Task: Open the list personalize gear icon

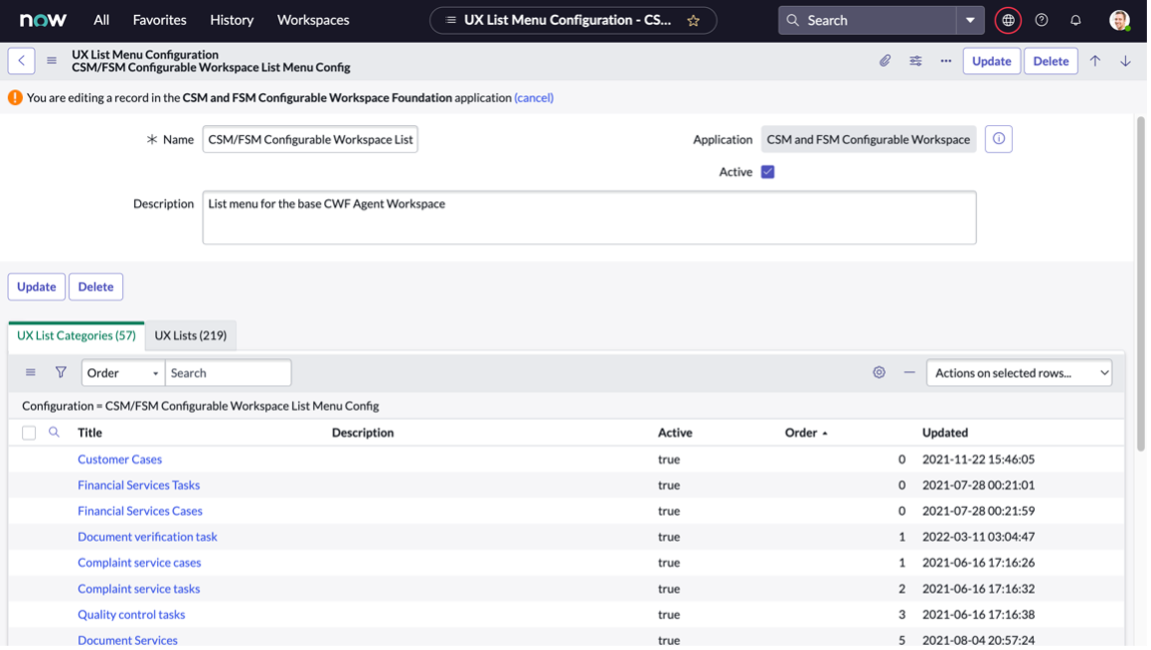Action: click(x=879, y=372)
